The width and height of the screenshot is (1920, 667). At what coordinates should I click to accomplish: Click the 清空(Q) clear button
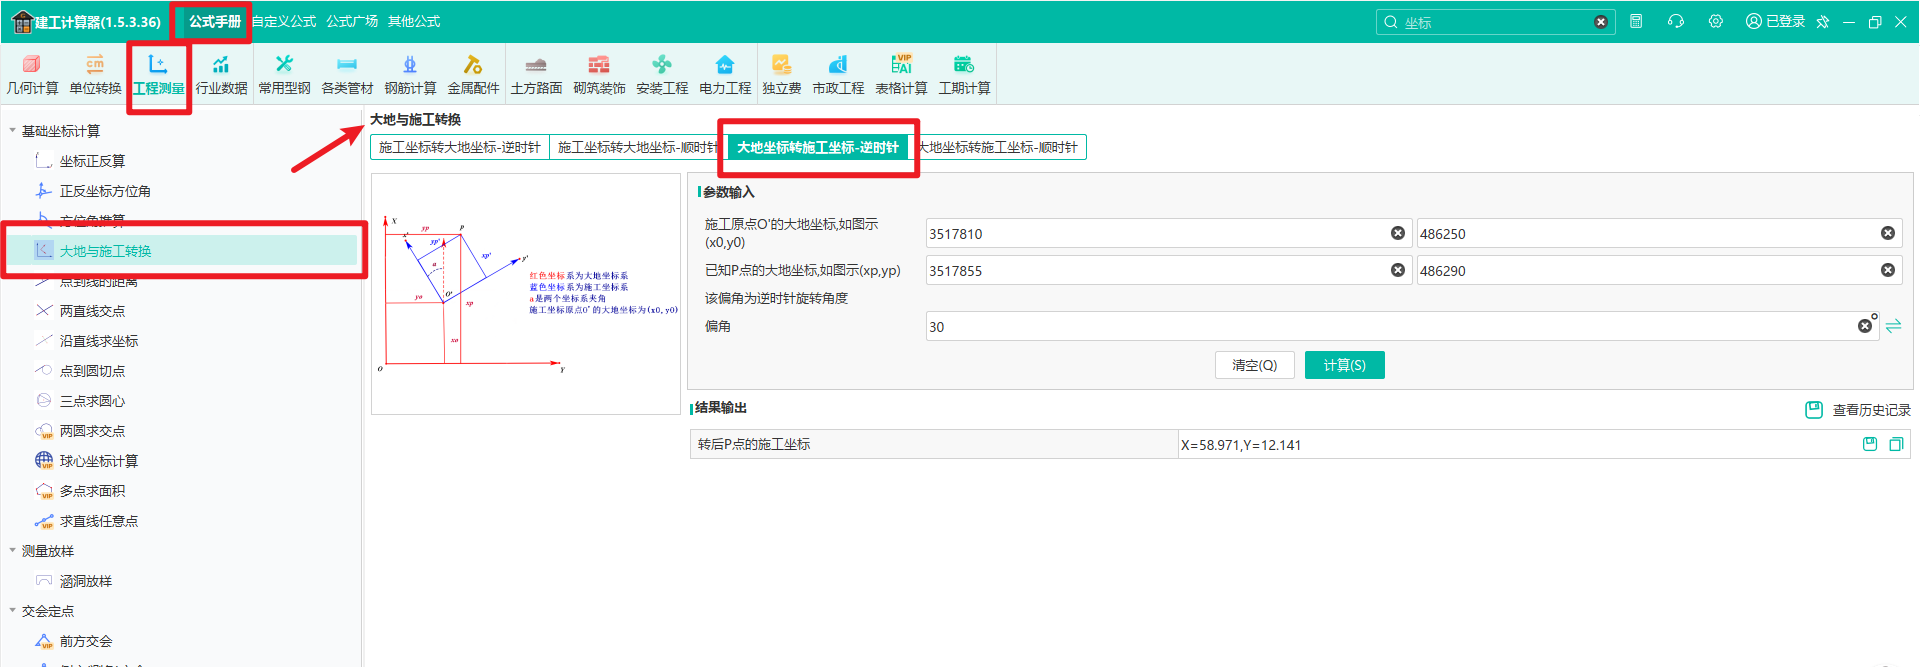(x=1254, y=365)
